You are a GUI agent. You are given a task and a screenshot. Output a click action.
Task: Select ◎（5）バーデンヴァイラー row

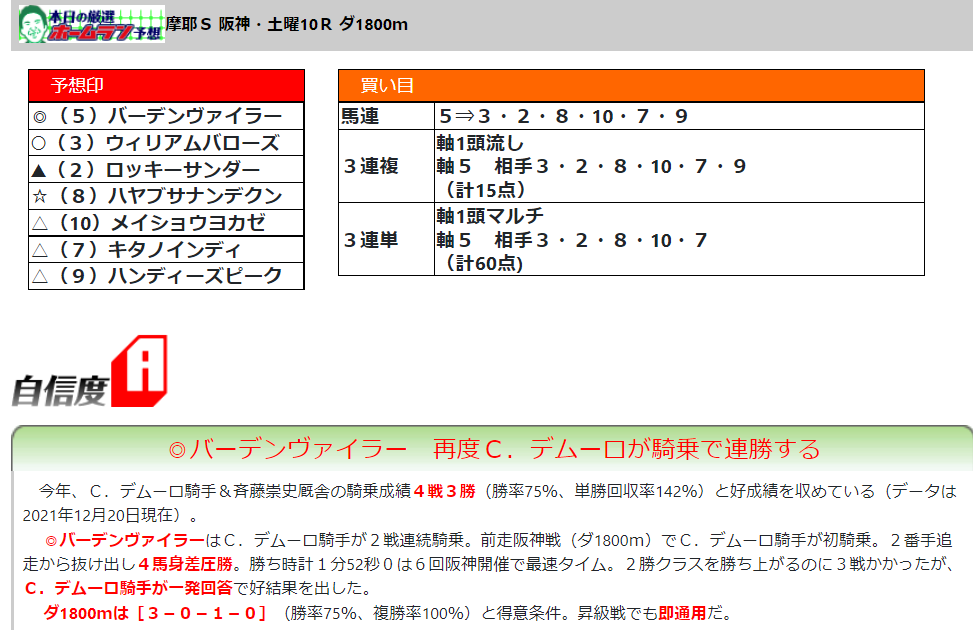click(166, 116)
